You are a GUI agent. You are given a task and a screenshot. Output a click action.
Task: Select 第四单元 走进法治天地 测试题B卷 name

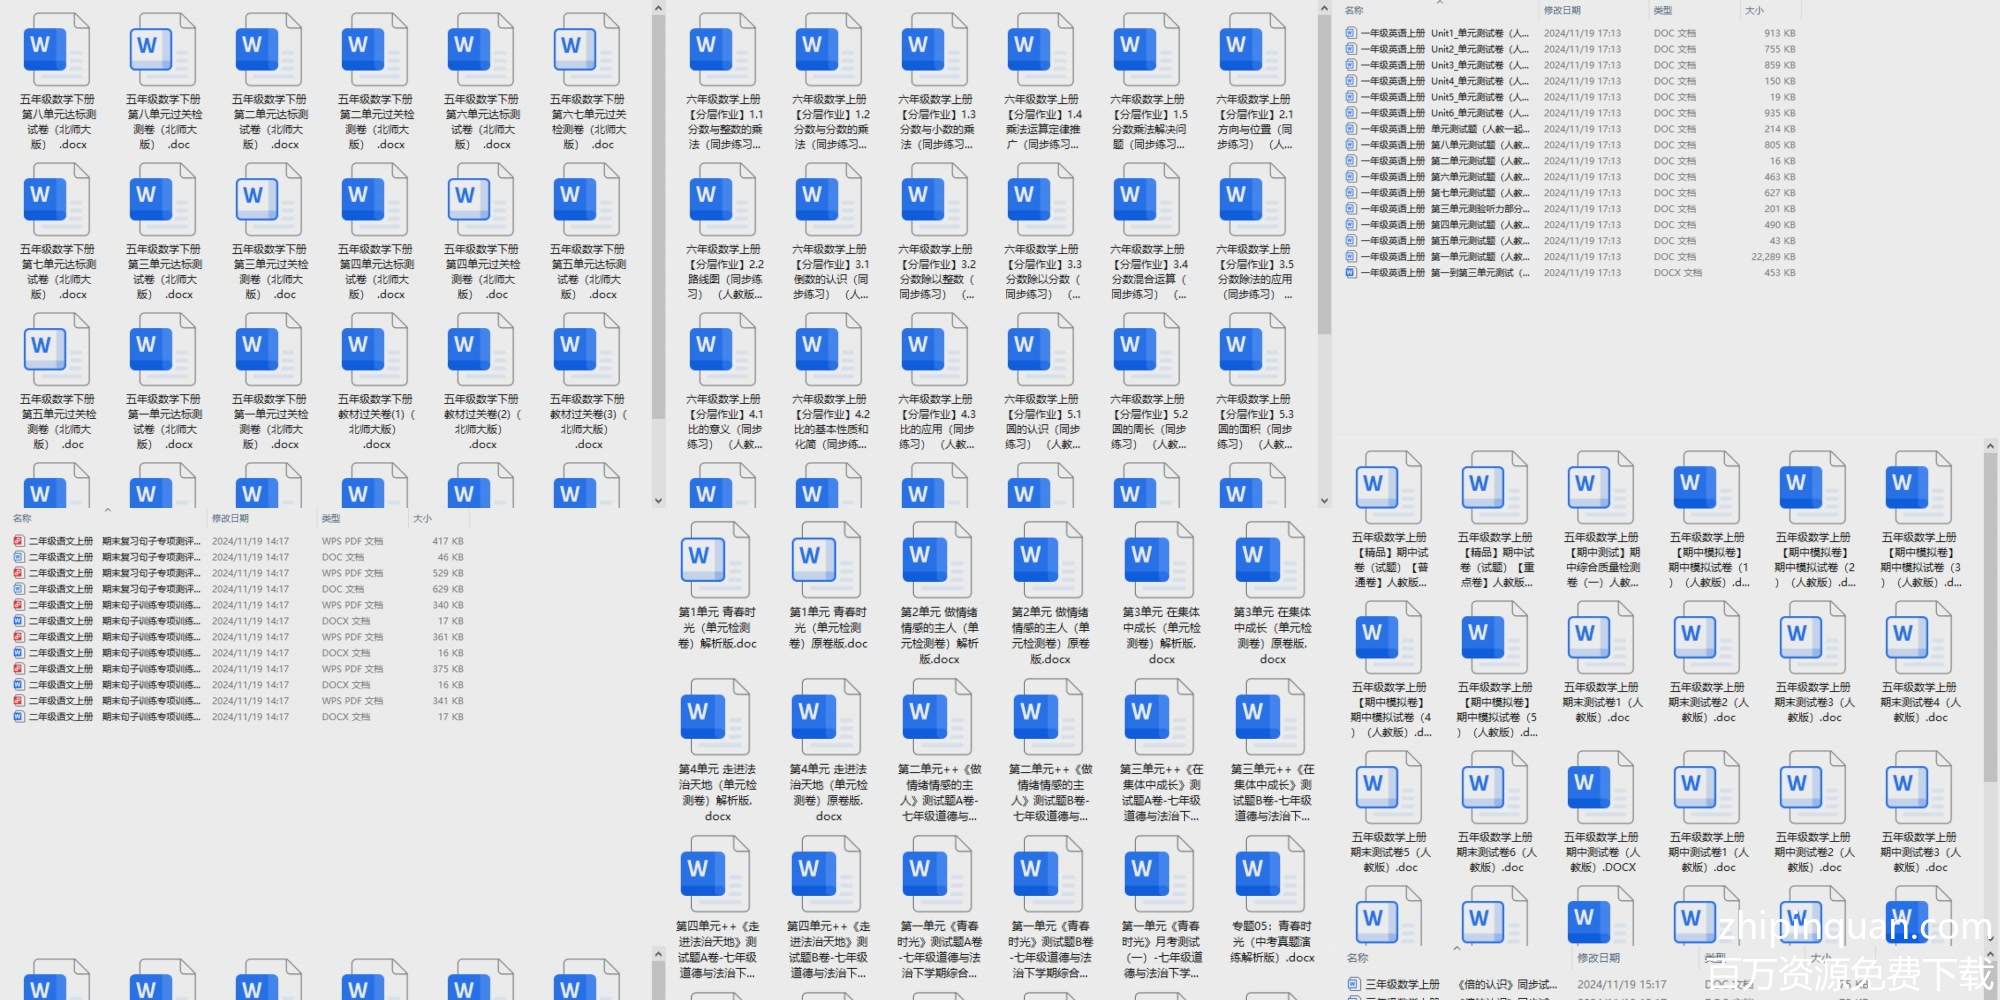(x=828, y=950)
